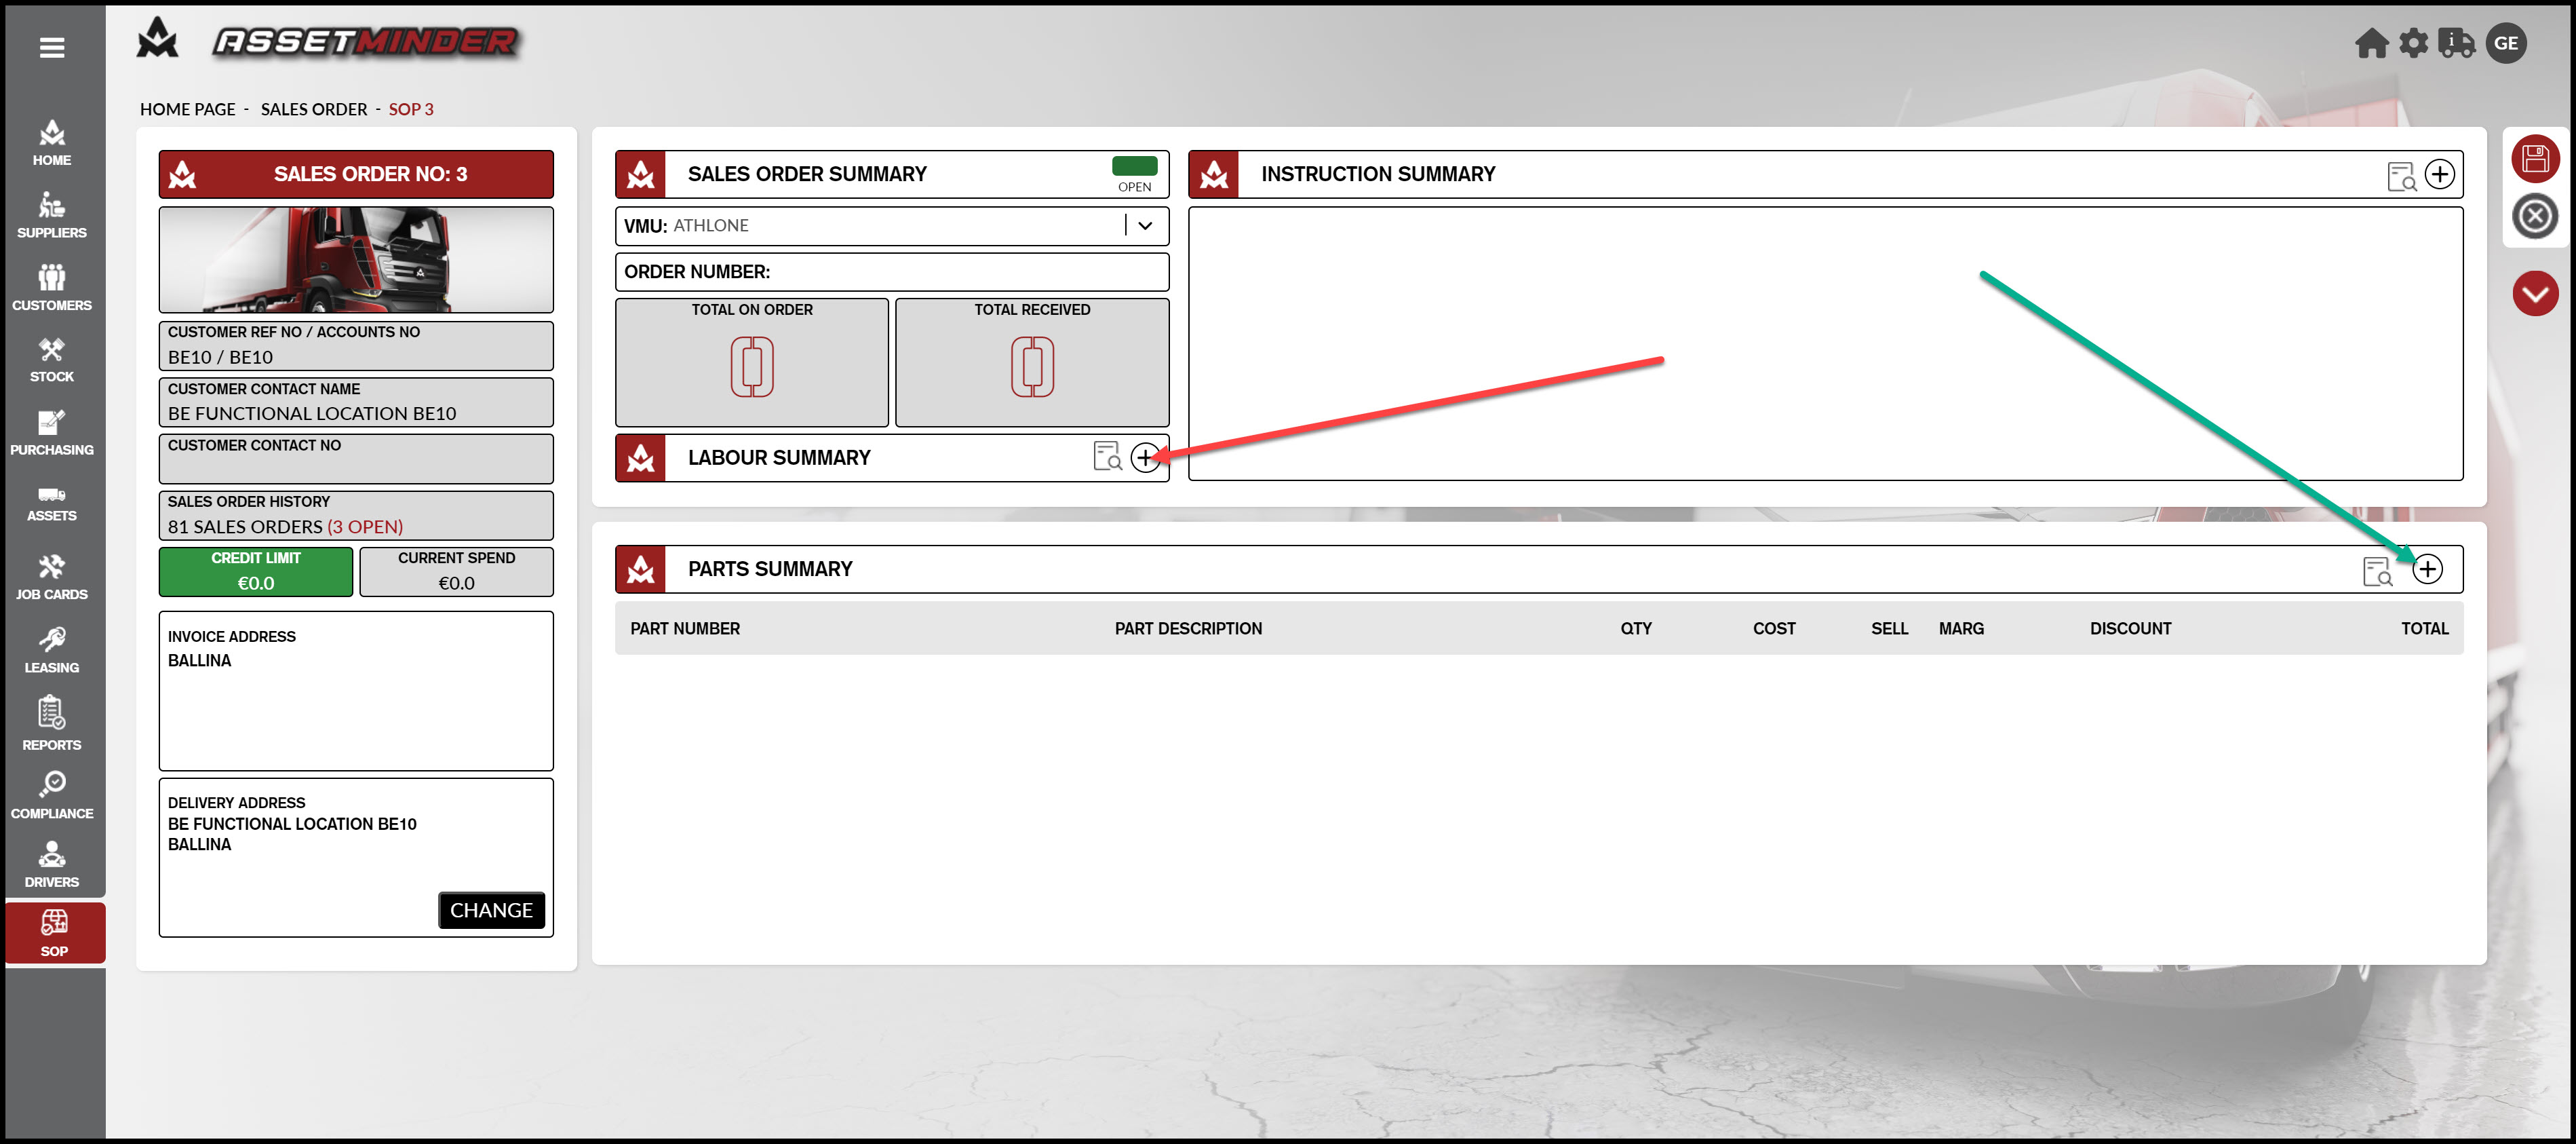This screenshot has height=1144, width=2576.
Task: Add a part in Parts Summary
Action: pos(2427,569)
